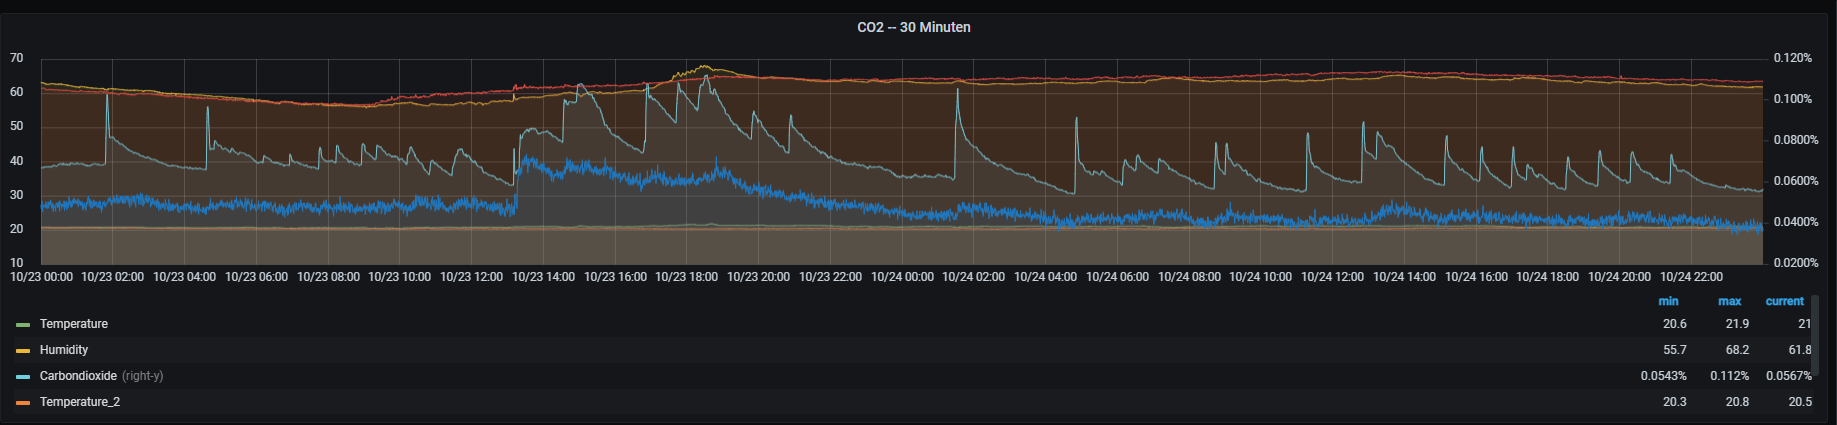This screenshot has width=1837, height=425.
Task: Click the 10/24 22:00 time axis label
Action: coord(1691,277)
